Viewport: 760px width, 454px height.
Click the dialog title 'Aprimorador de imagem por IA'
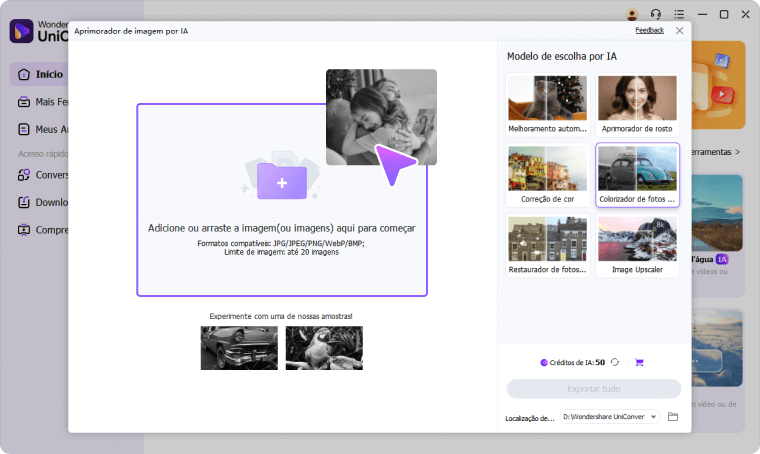[131, 31]
